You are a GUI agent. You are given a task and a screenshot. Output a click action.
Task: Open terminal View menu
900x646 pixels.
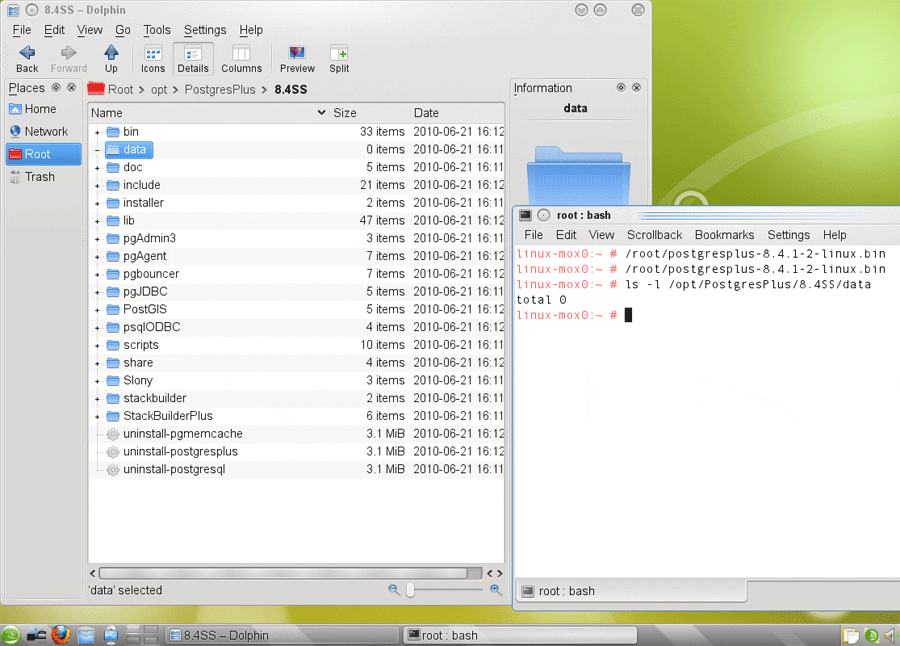(601, 235)
